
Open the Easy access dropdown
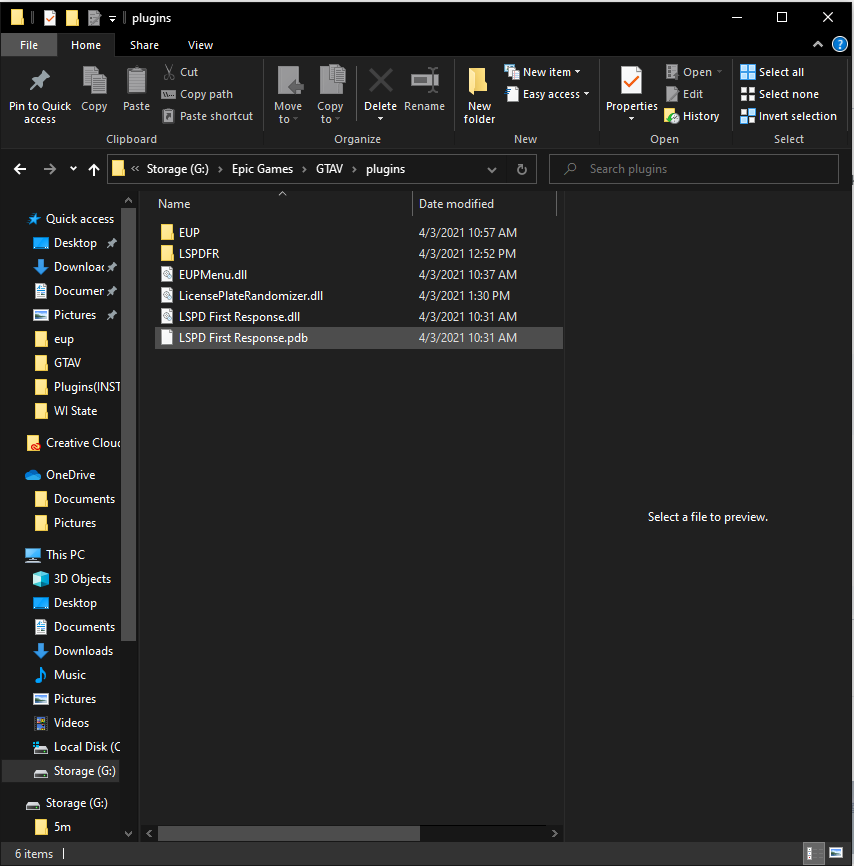click(x=547, y=94)
